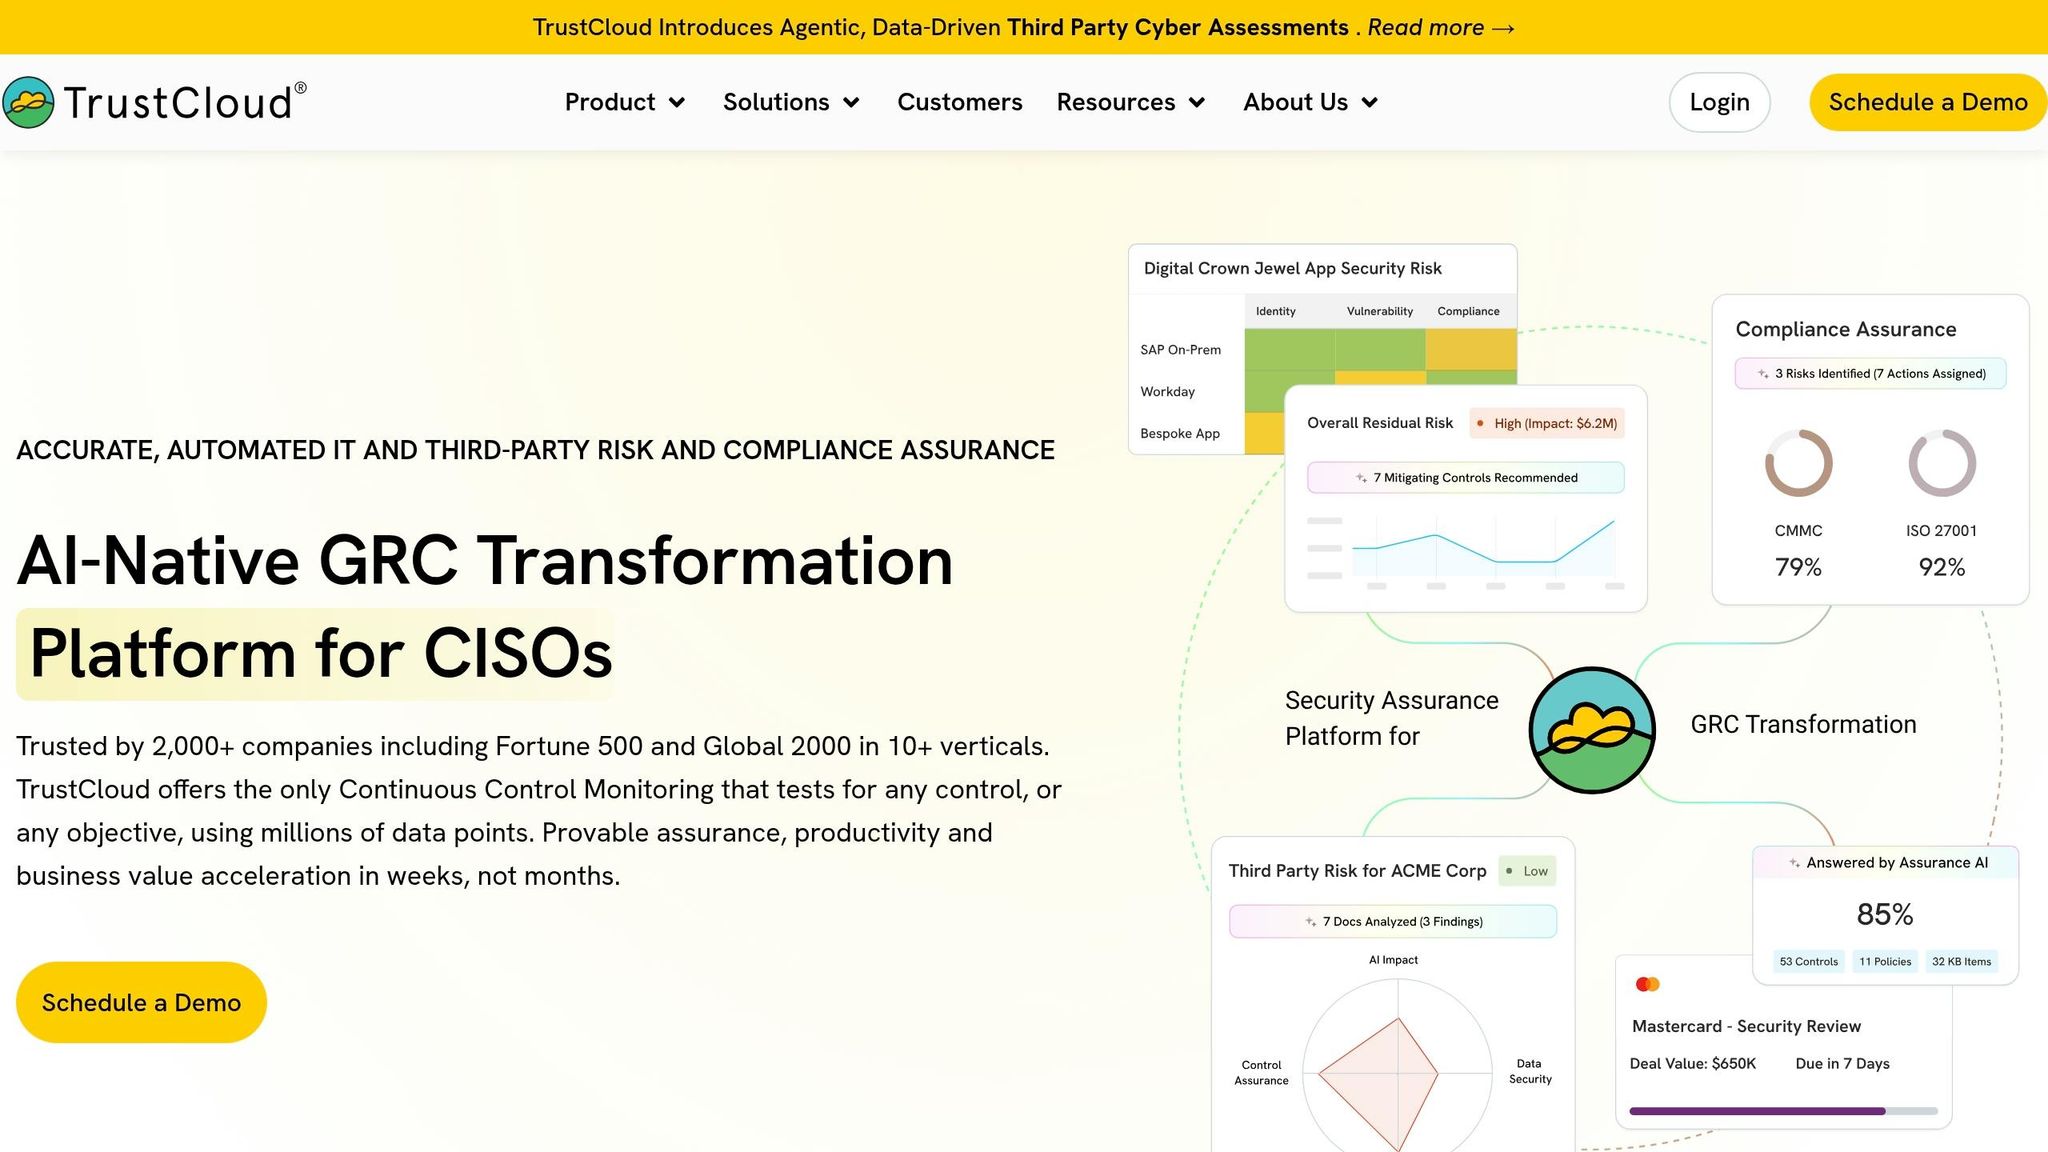Click the 'High (Impact: $6.2M)' label
Screen dimensions: 2048x1152
(x=1547, y=423)
